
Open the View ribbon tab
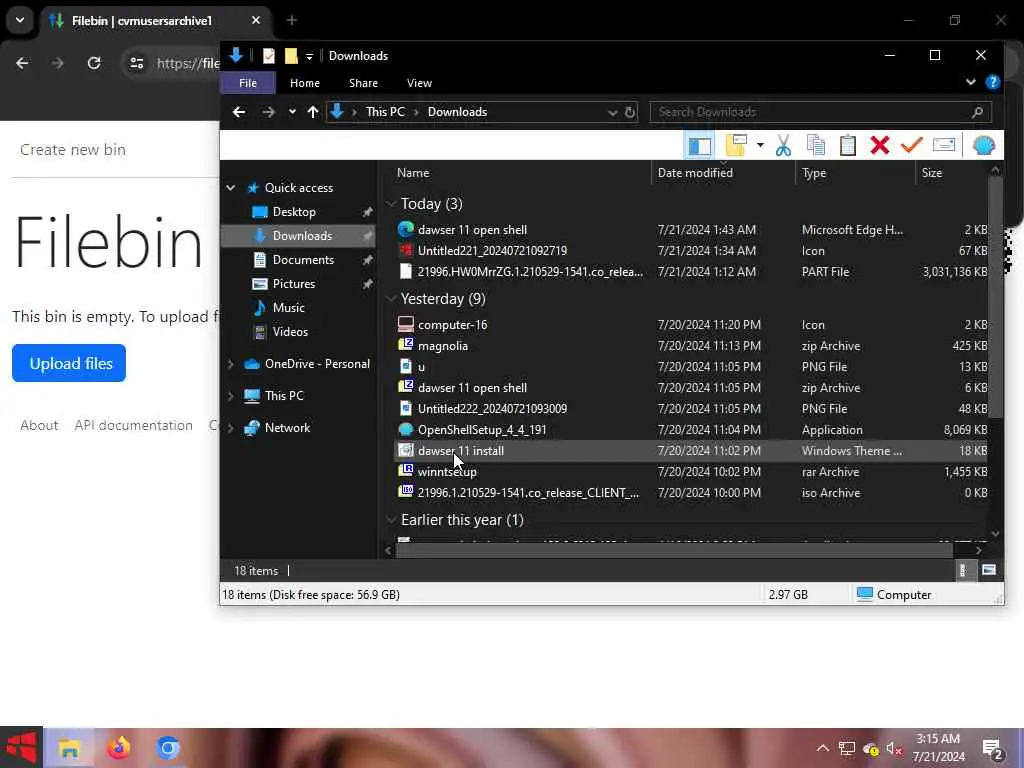click(x=419, y=83)
